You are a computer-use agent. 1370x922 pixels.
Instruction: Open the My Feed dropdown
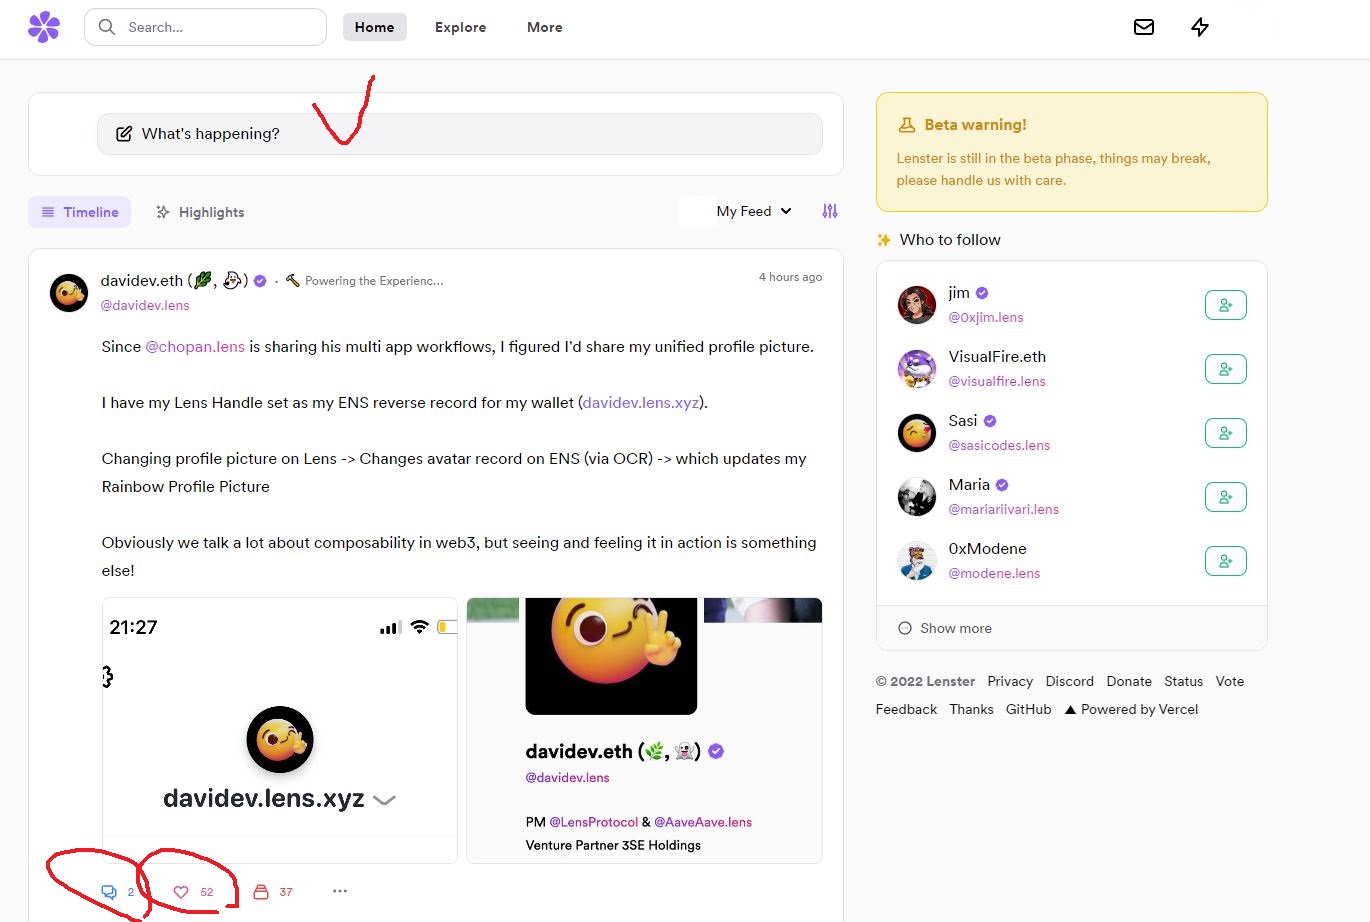[x=753, y=211]
